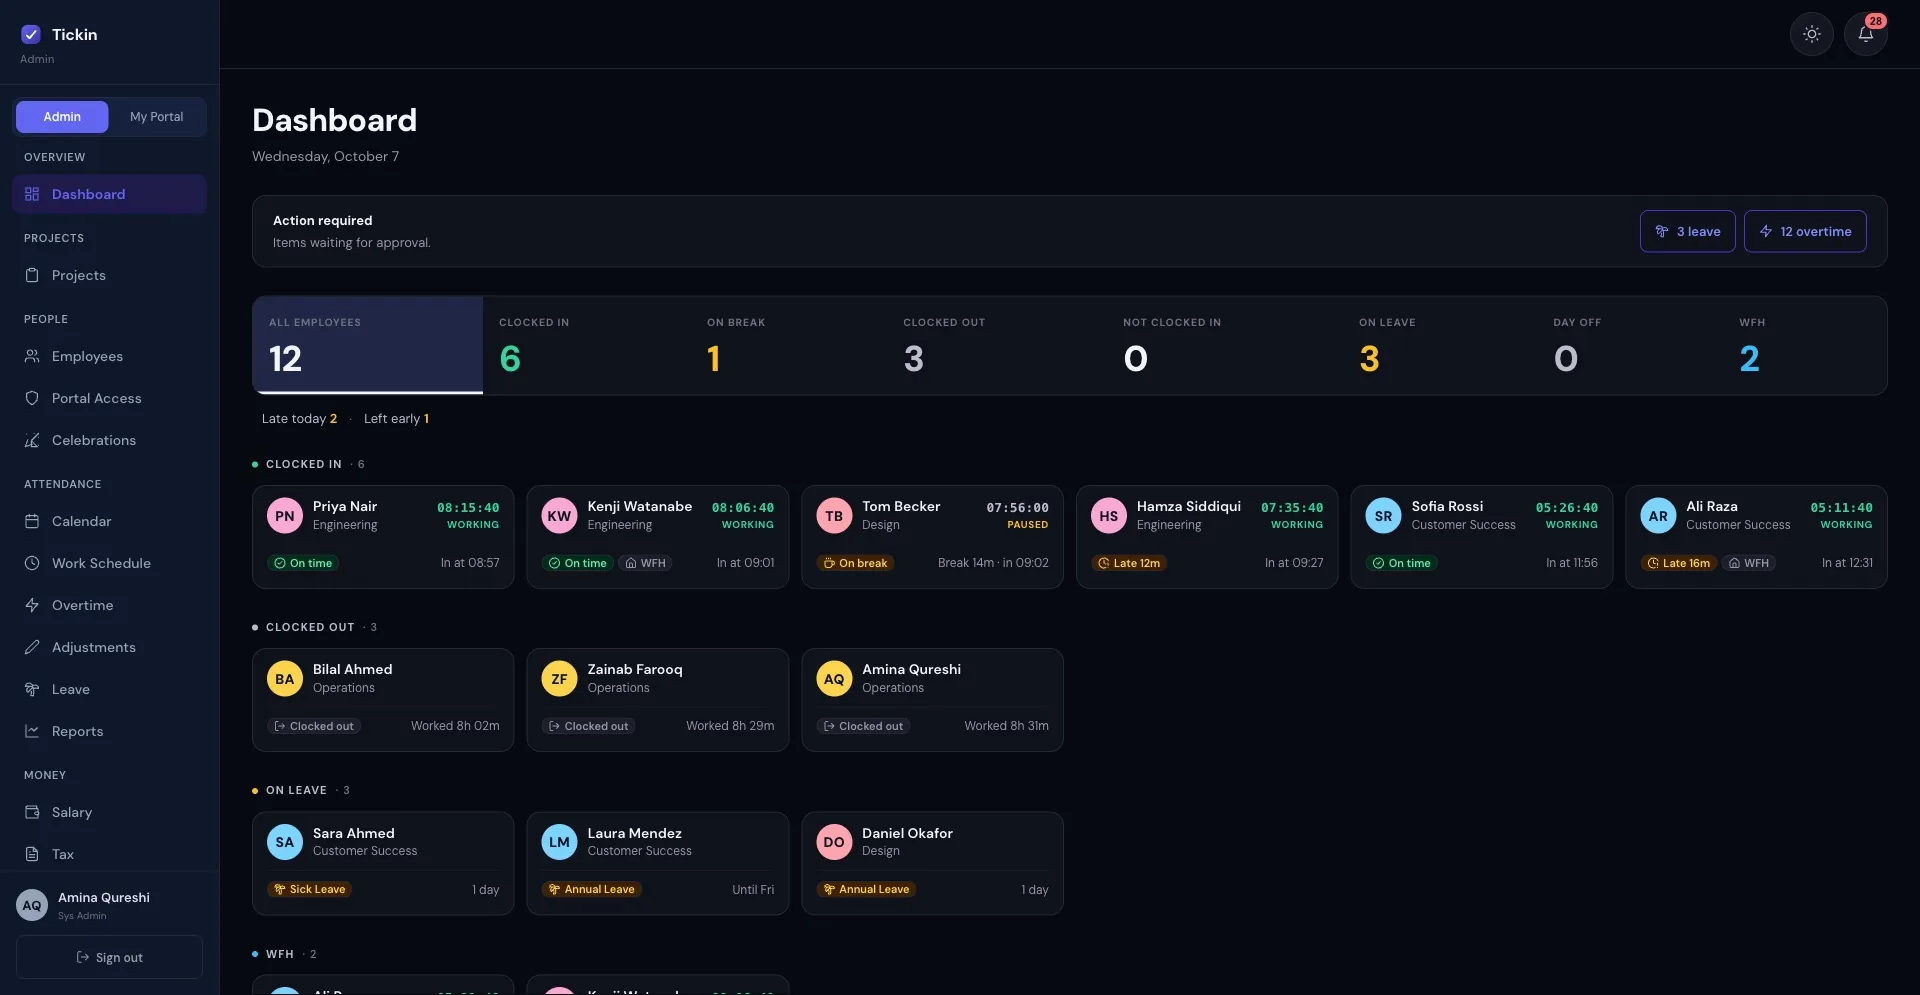The width and height of the screenshot is (1920, 995).
Task: Click Hamza Siddiqui's HS avatar
Action: pos(1108,516)
